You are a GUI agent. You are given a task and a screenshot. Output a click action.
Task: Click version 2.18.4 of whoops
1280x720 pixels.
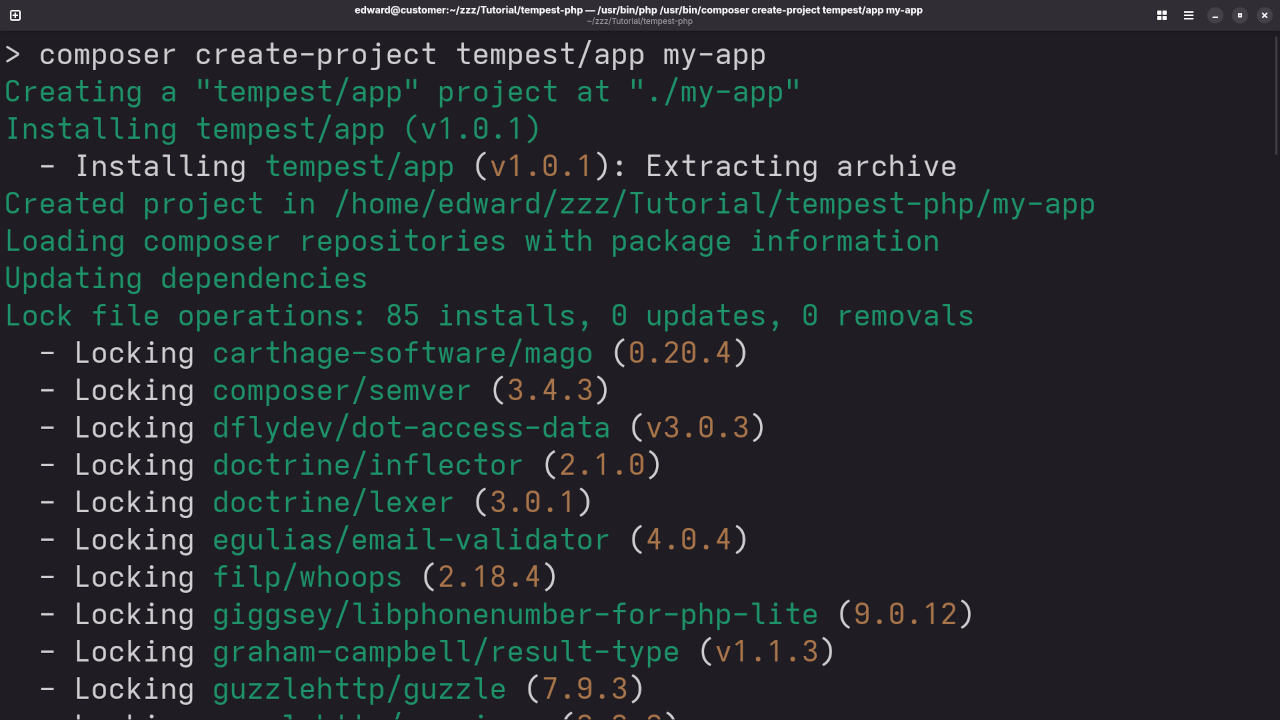(489, 577)
